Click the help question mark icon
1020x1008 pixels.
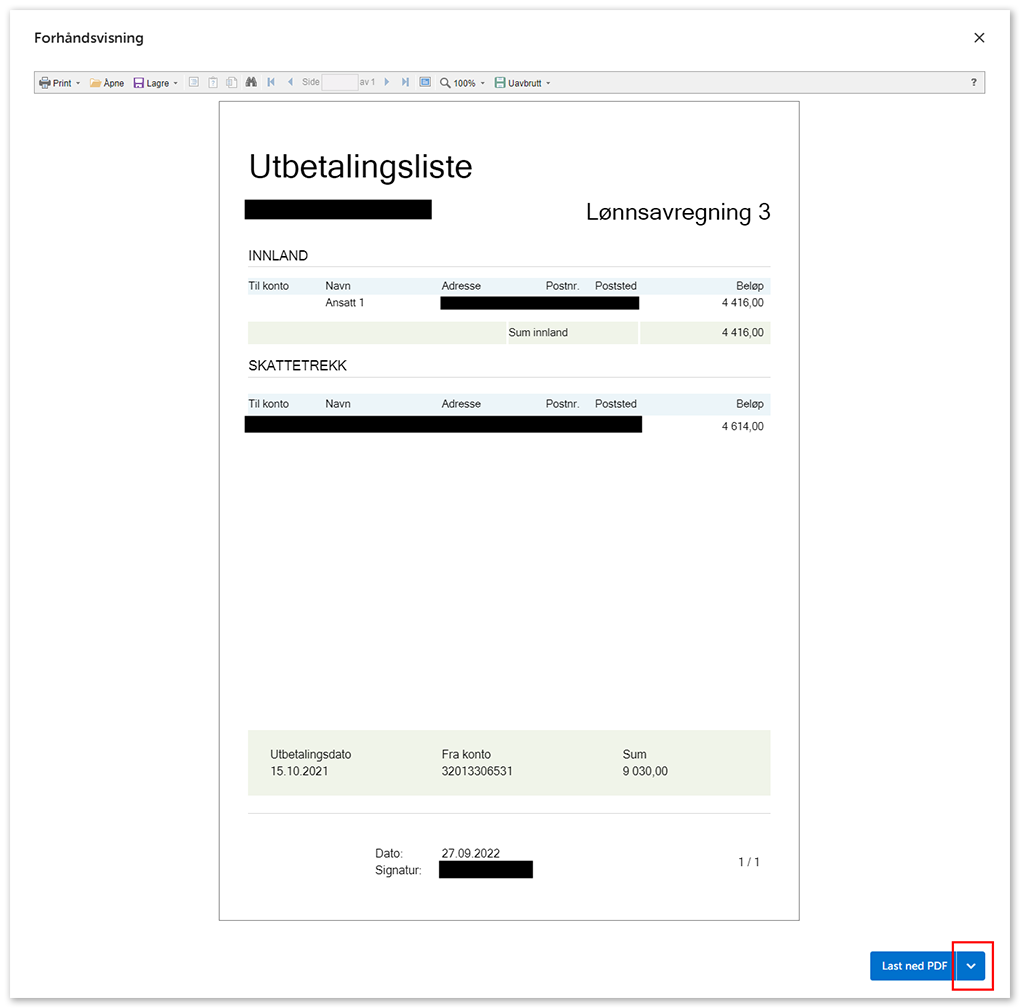pos(974,83)
